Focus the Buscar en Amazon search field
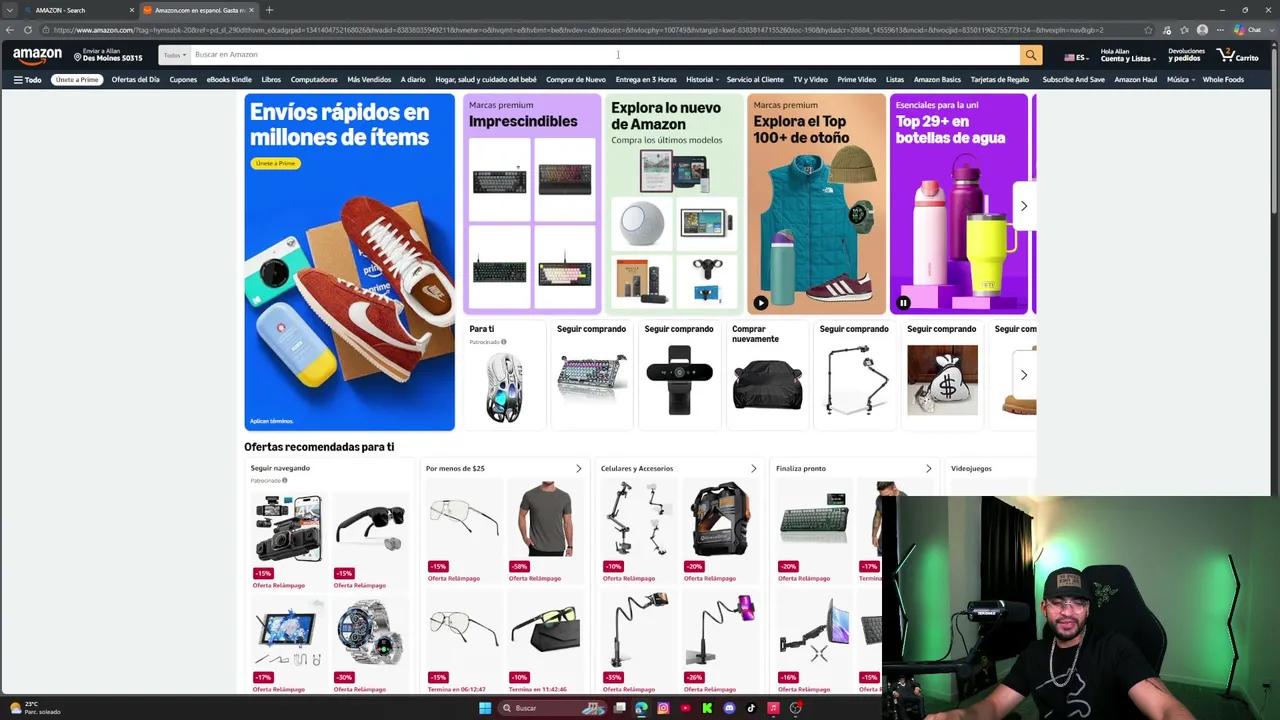Image resolution: width=1280 pixels, height=720 pixels. pos(605,55)
